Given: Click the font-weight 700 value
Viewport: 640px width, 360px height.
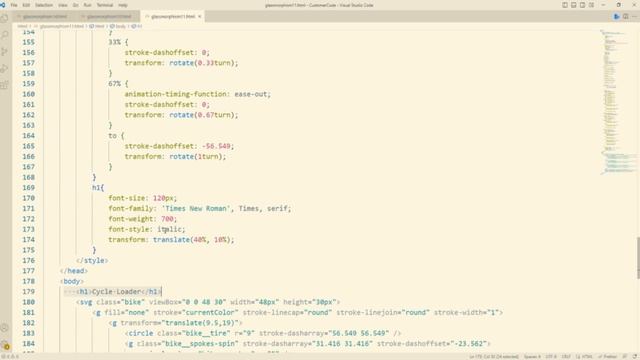Looking at the screenshot, I should 167,219.
